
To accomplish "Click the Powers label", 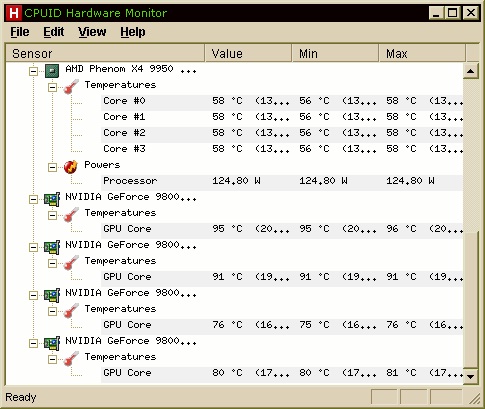I will (102, 165).
